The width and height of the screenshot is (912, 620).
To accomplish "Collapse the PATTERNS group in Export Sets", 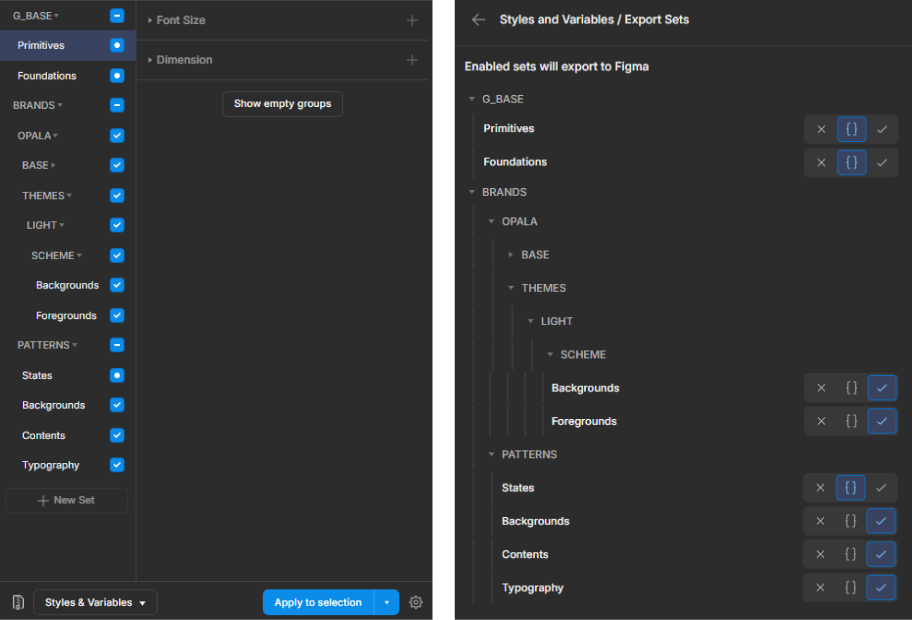I will point(491,454).
